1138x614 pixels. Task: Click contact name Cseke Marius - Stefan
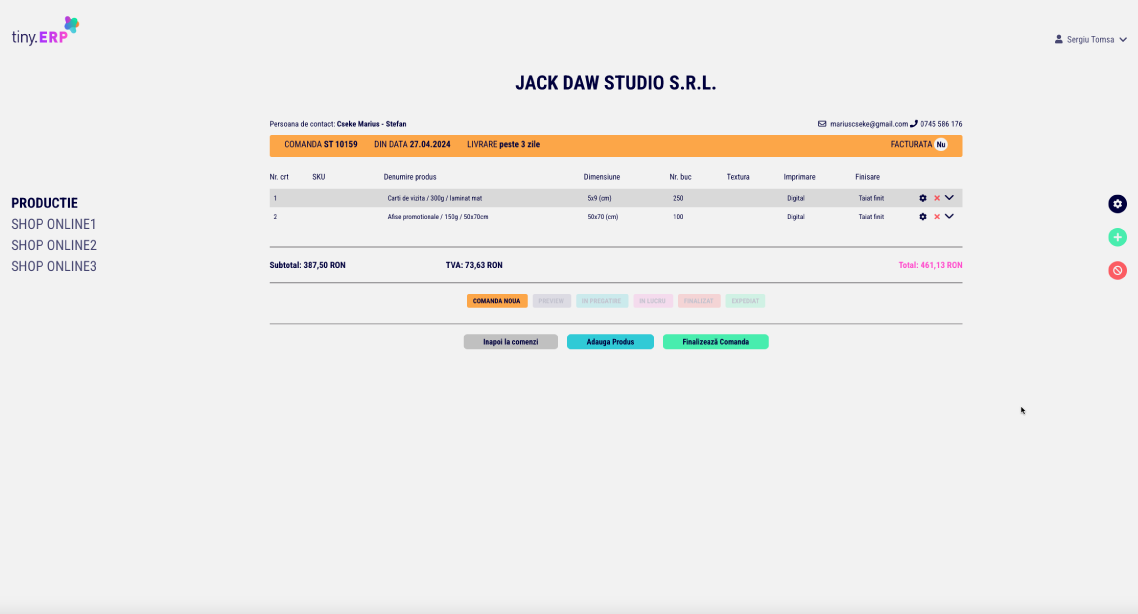[372, 124]
